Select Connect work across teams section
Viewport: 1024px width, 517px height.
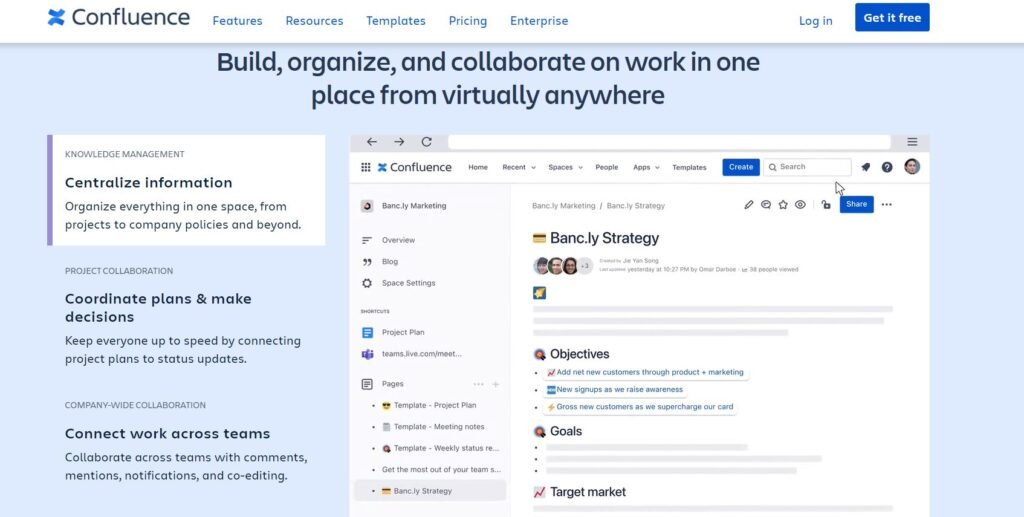coord(186,441)
